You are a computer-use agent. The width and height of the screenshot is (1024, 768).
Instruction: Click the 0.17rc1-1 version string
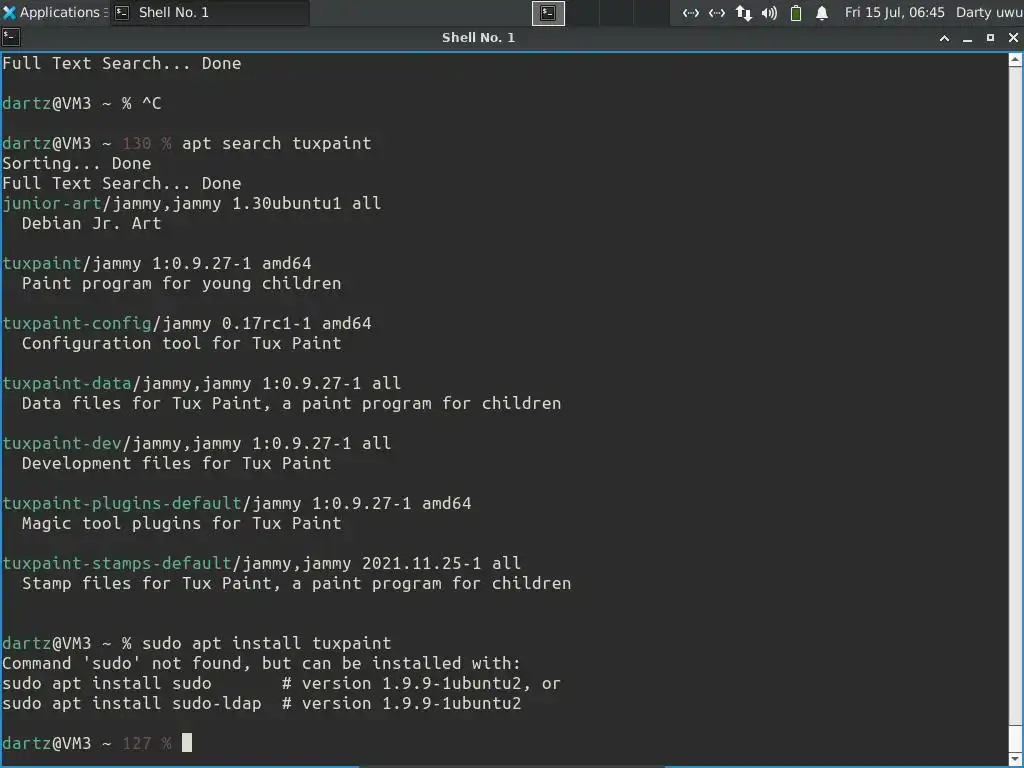(x=266, y=323)
